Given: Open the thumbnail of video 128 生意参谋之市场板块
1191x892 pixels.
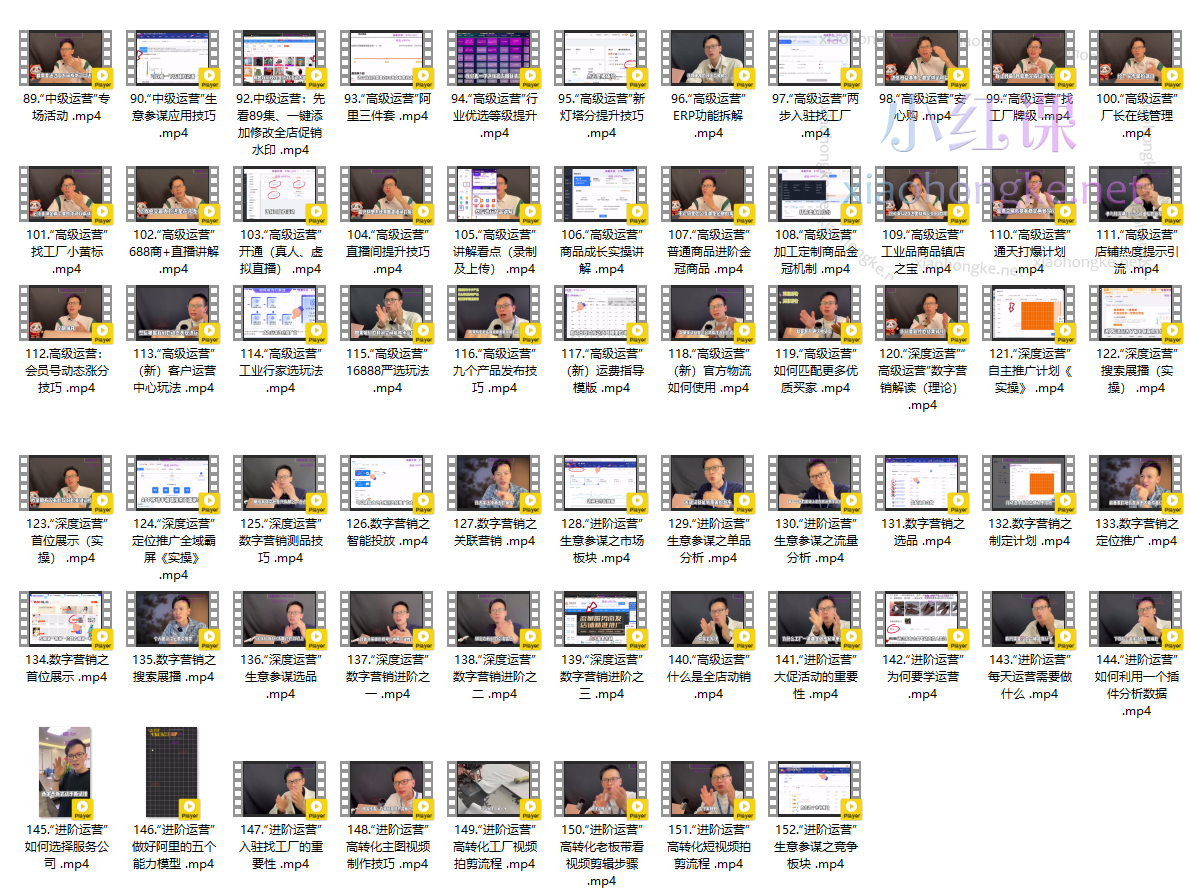Looking at the screenshot, I should (600, 483).
